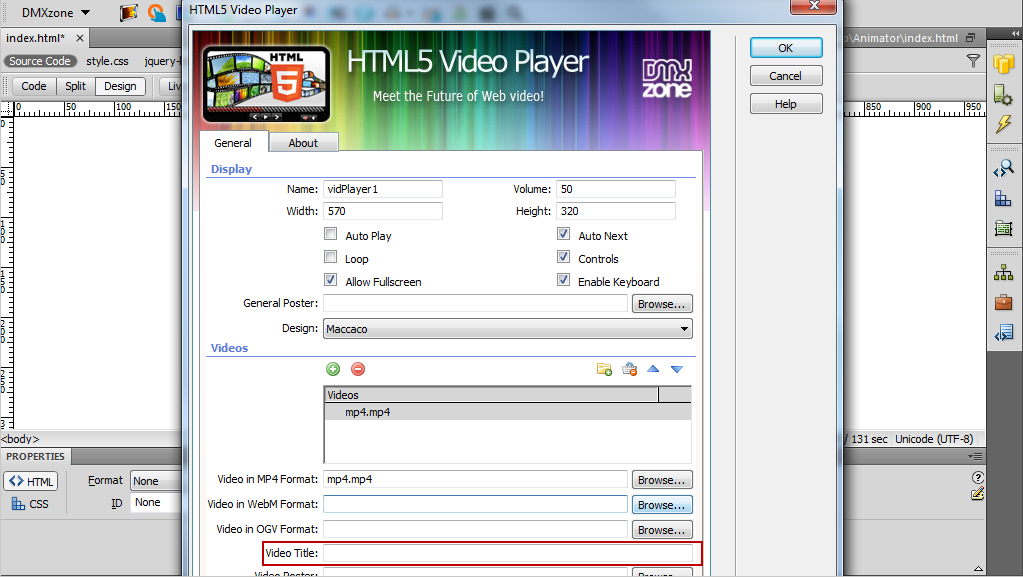Screen dimensions: 1023x577
Task: Switch to Design view
Action: (x=120, y=86)
